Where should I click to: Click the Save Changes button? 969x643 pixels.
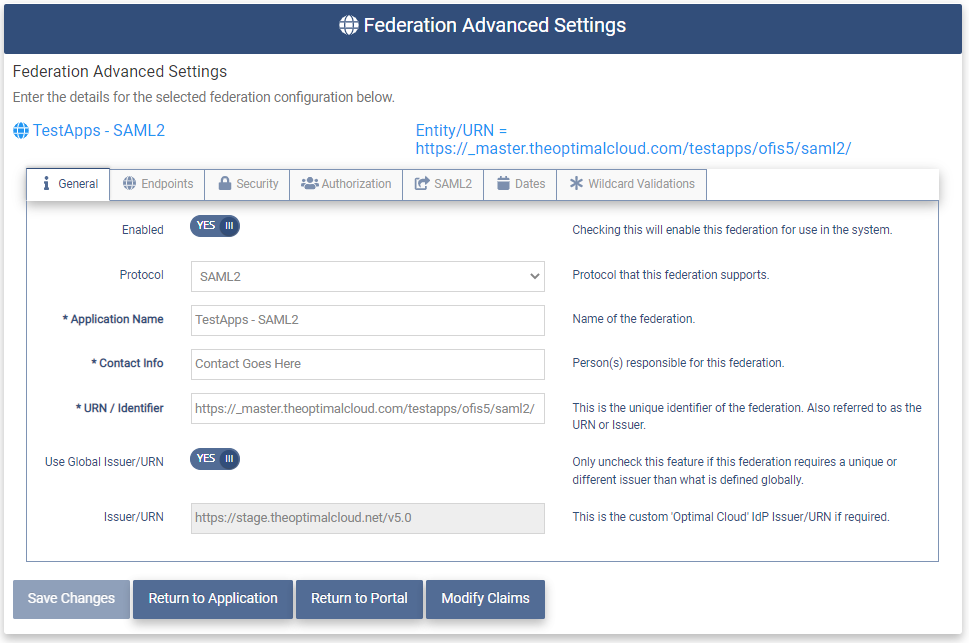tap(71, 599)
